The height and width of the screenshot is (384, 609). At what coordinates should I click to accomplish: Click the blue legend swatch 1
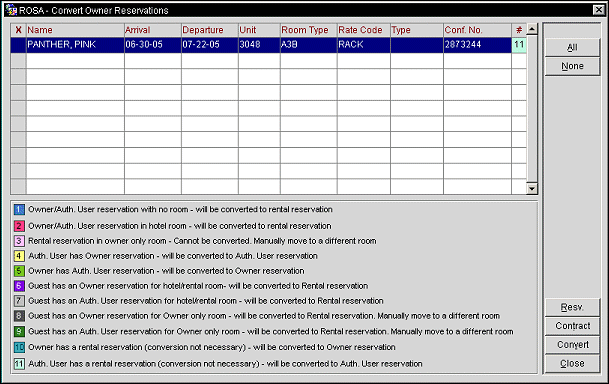19,210
